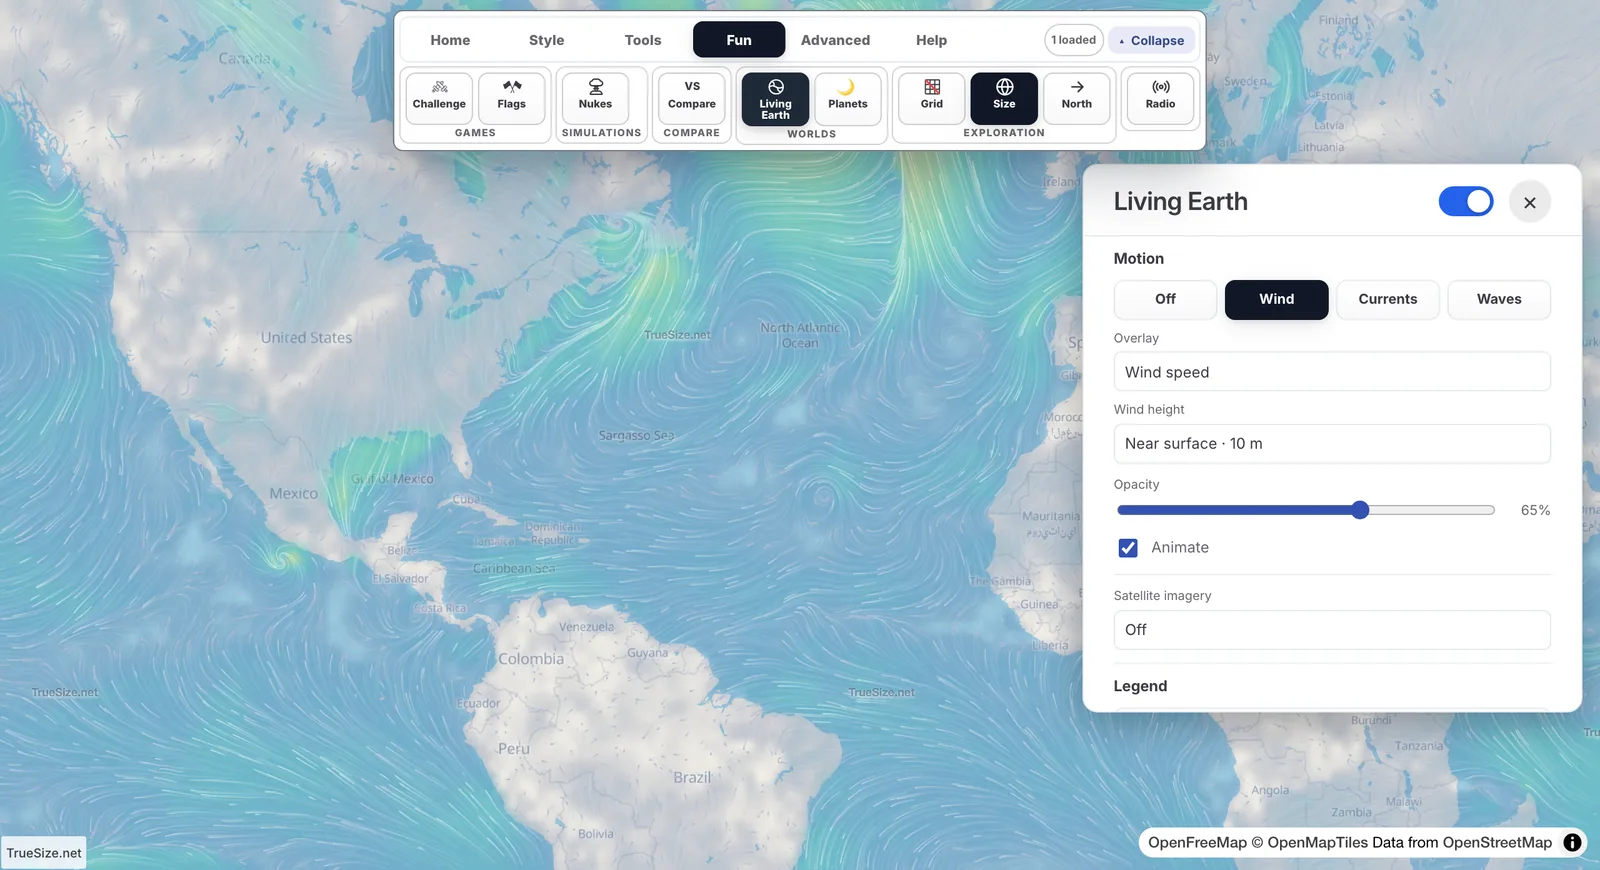
Task: Open the Flags game tool
Action: (x=511, y=97)
